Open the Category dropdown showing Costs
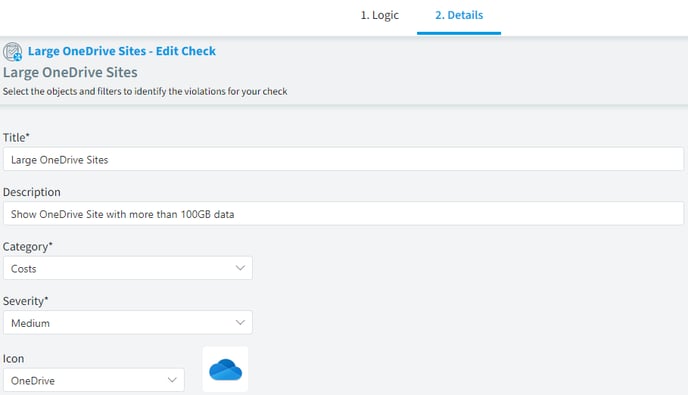The image size is (688, 395). [128, 268]
